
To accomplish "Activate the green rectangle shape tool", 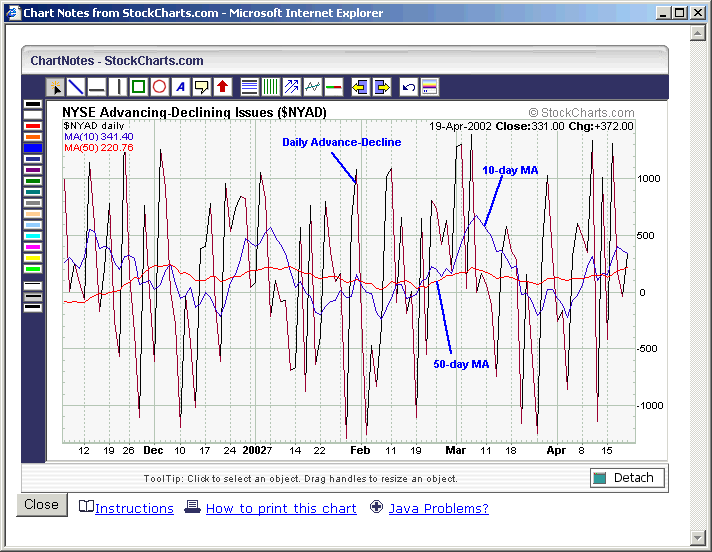I will click(x=139, y=87).
